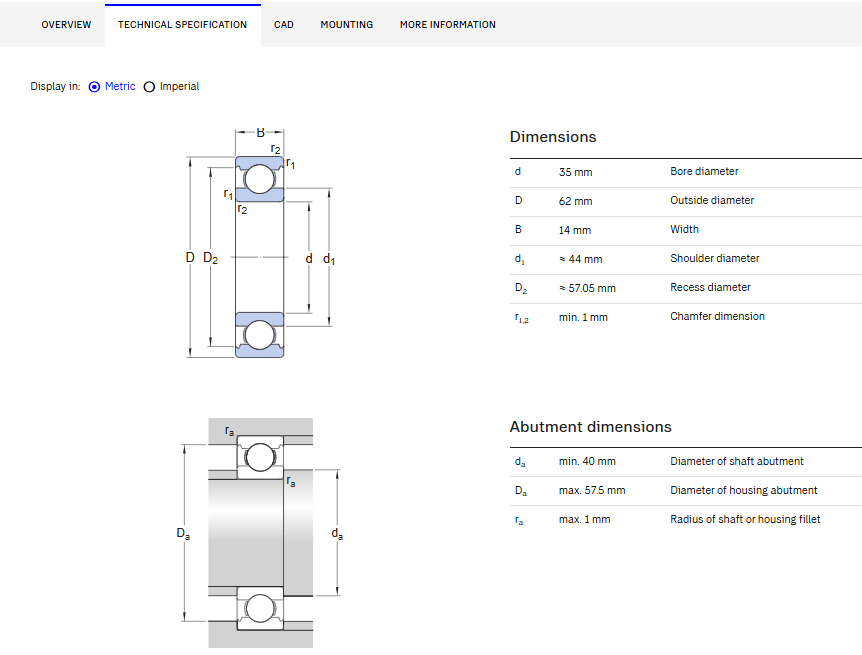
Task: Click the bearing cross-section dimension drawing
Action: point(260,243)
